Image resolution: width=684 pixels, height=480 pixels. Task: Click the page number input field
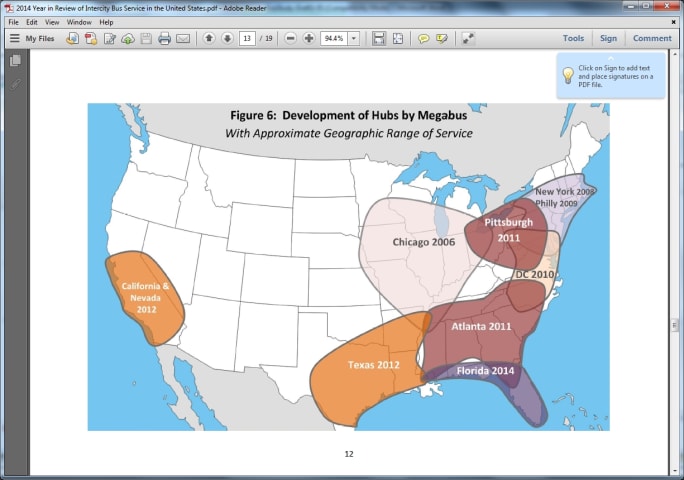[x=247, y=39]
